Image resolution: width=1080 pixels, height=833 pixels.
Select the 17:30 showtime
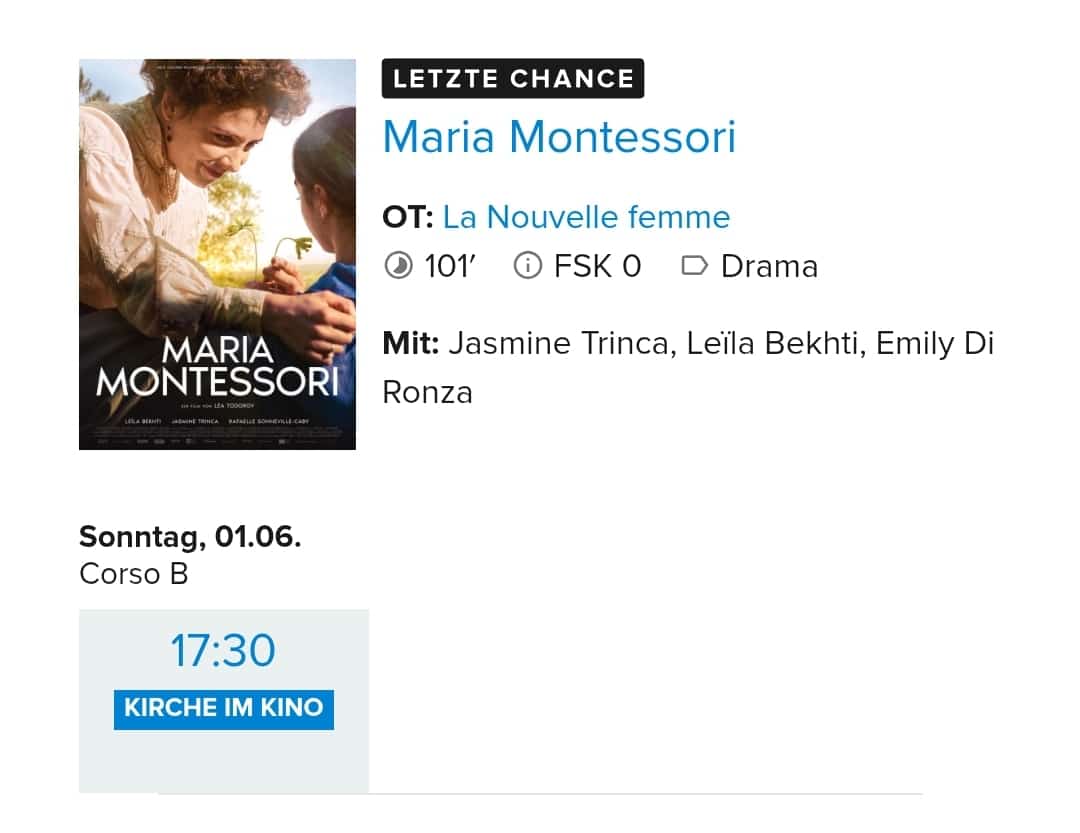click(223, 650)
